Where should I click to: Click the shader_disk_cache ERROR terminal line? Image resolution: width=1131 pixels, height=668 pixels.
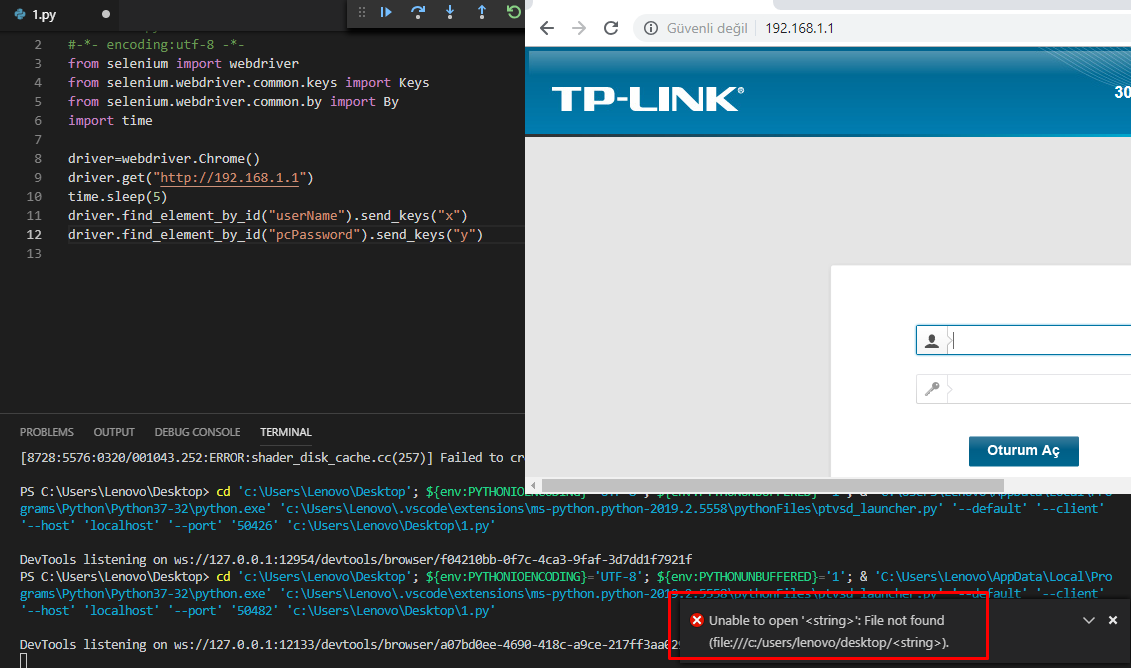coord(272,457)
